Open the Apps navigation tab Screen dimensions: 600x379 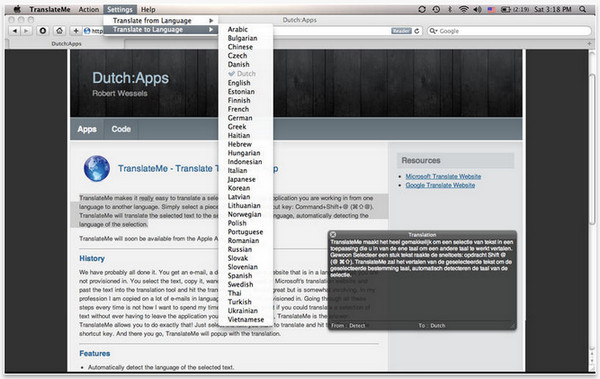pos(87,129)
